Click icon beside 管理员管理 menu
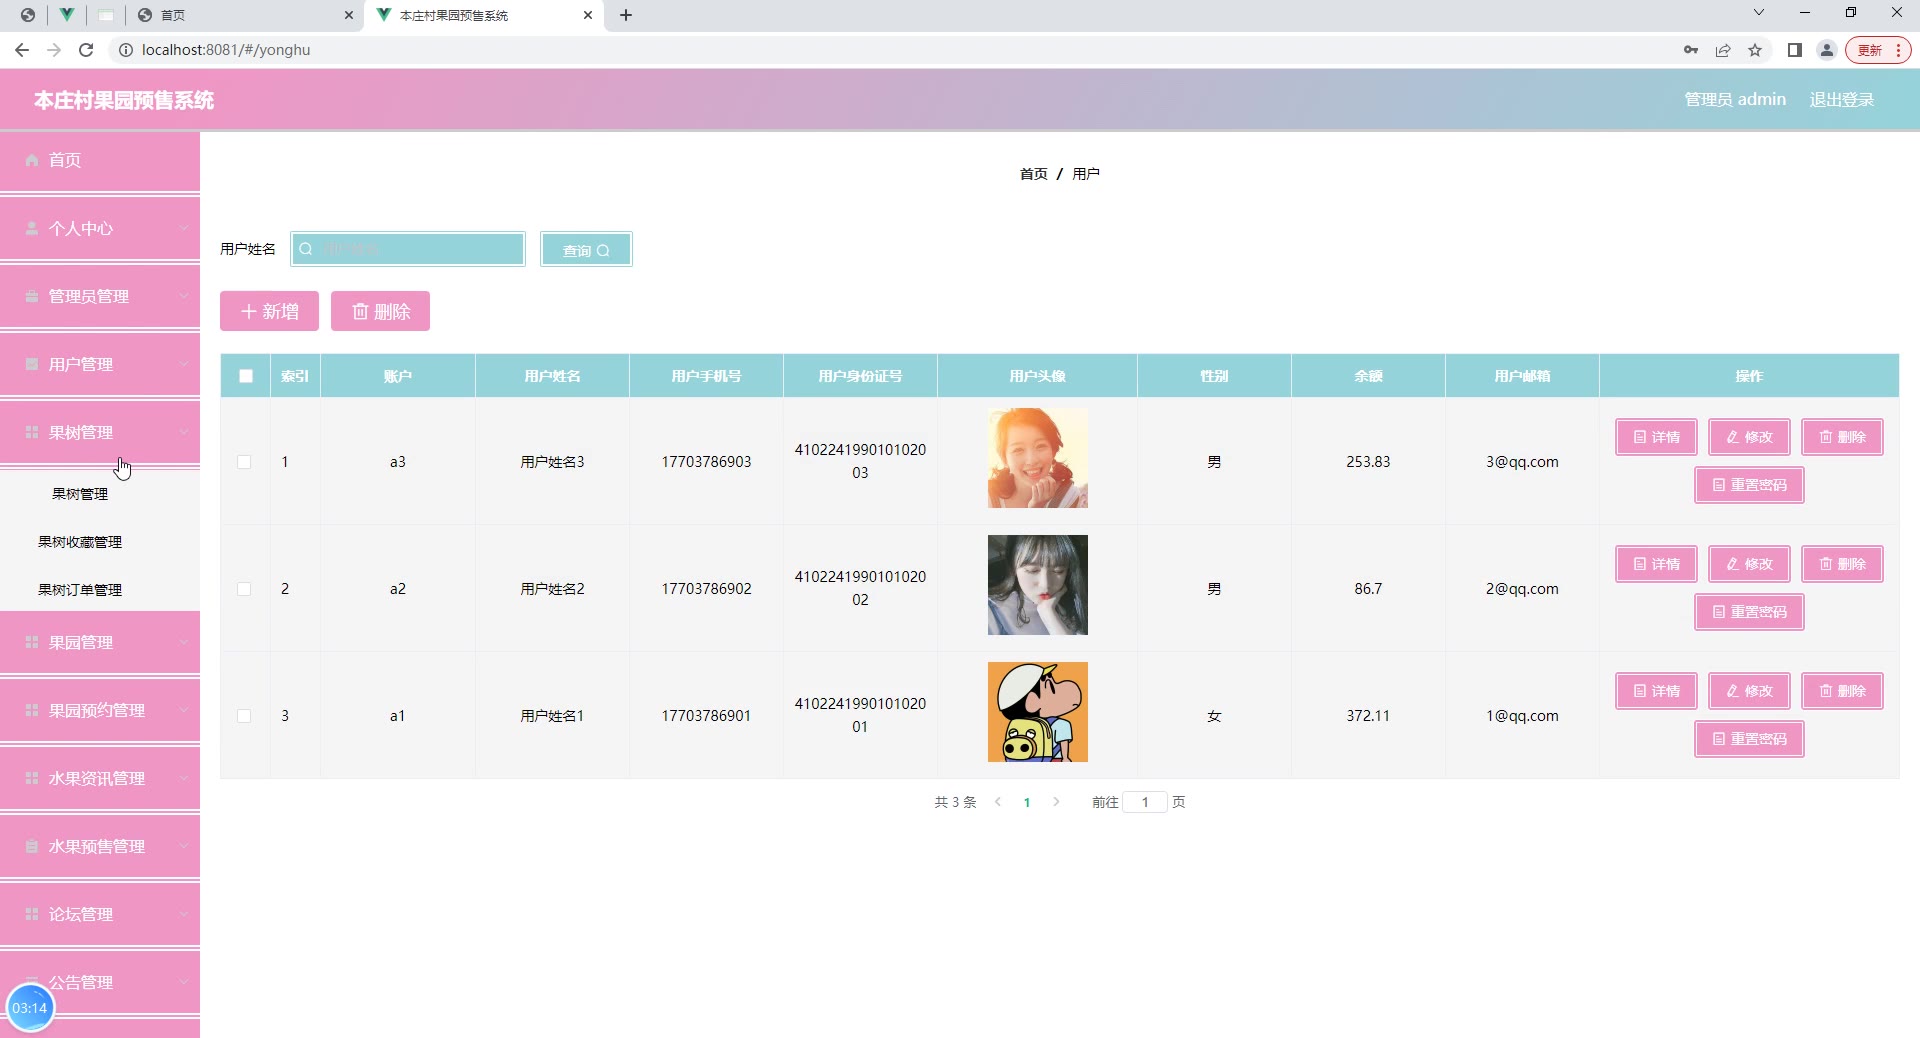The height and width of the screenshot is (1038, 1920). 32,296
